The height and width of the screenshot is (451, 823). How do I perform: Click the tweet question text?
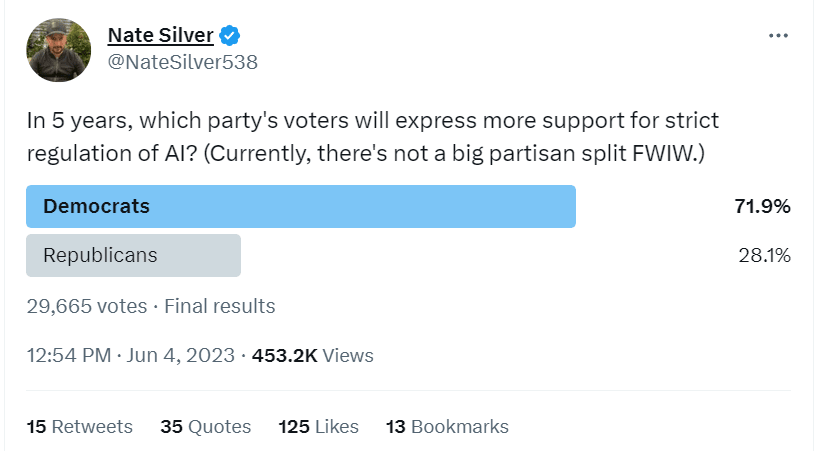[x=372, y=138]
